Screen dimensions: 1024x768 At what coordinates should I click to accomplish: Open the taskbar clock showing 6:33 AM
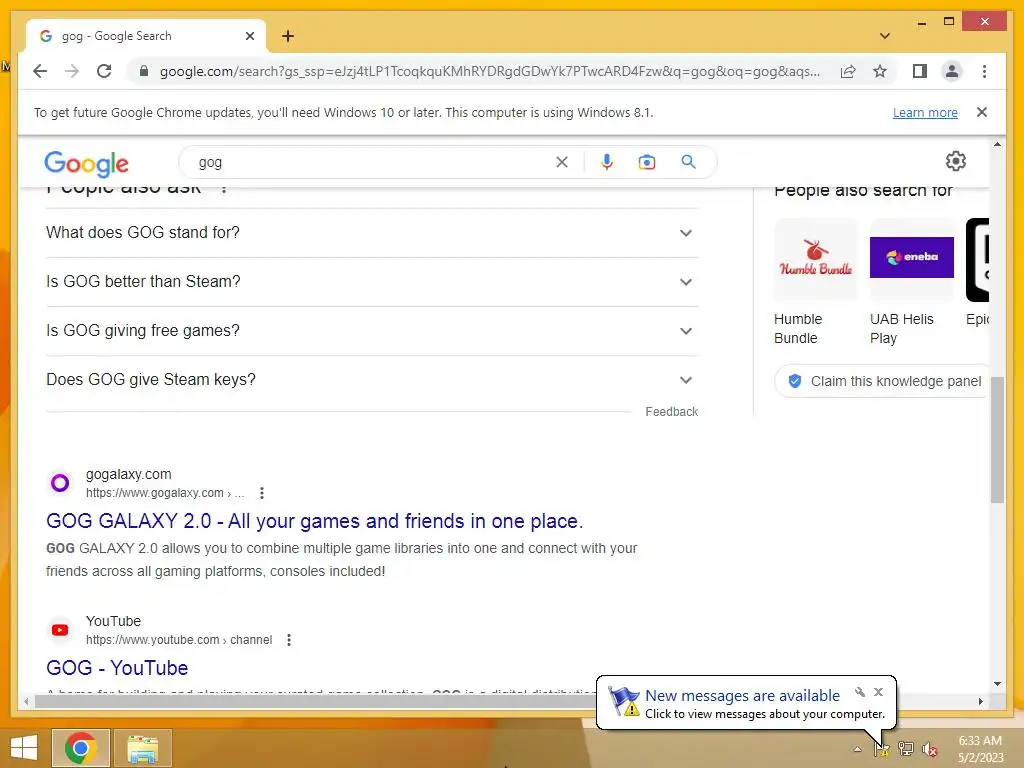[980, 749]
